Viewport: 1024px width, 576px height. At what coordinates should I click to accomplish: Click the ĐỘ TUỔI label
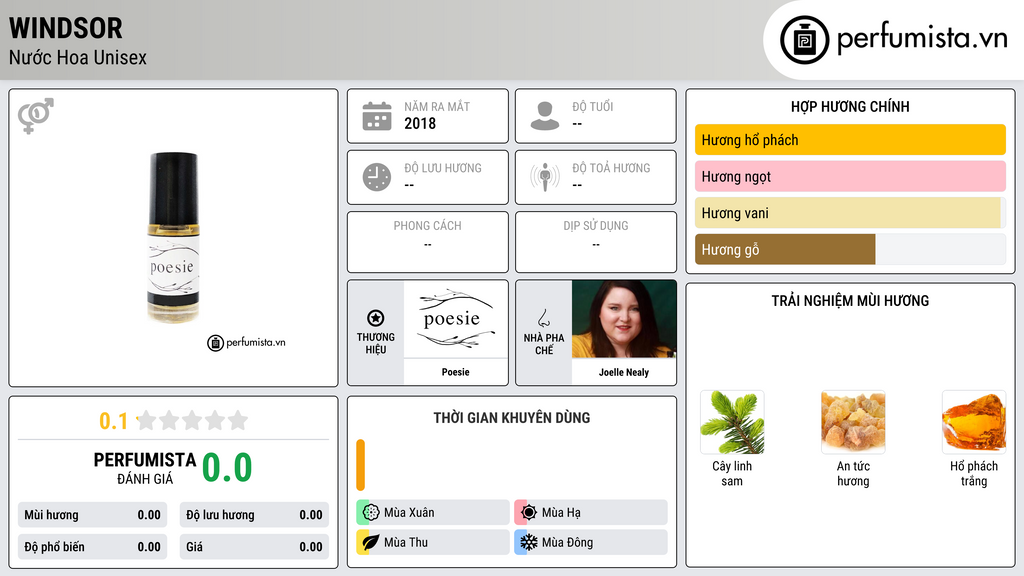(x=592, y=106)
